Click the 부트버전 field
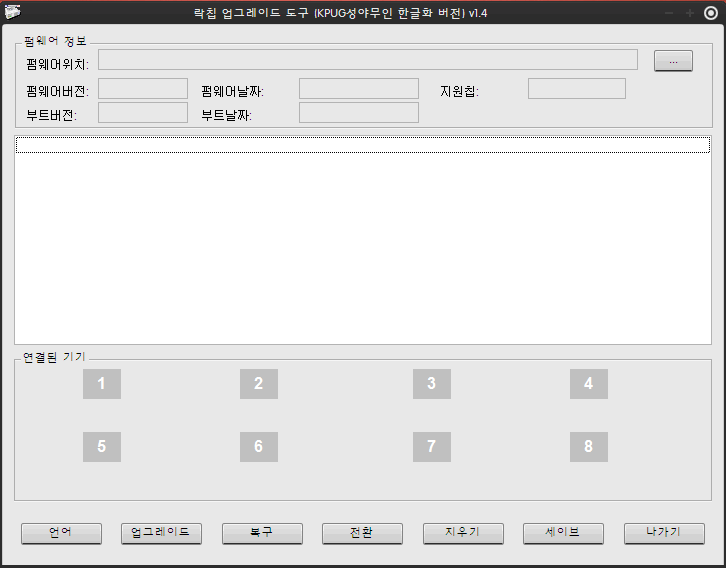The image size is (726, 568). (143, 112)
